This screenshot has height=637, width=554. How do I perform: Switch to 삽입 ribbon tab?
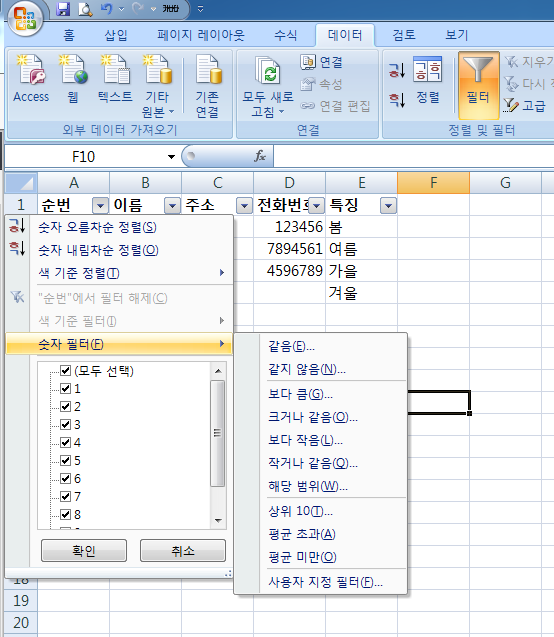coord(116,35)
